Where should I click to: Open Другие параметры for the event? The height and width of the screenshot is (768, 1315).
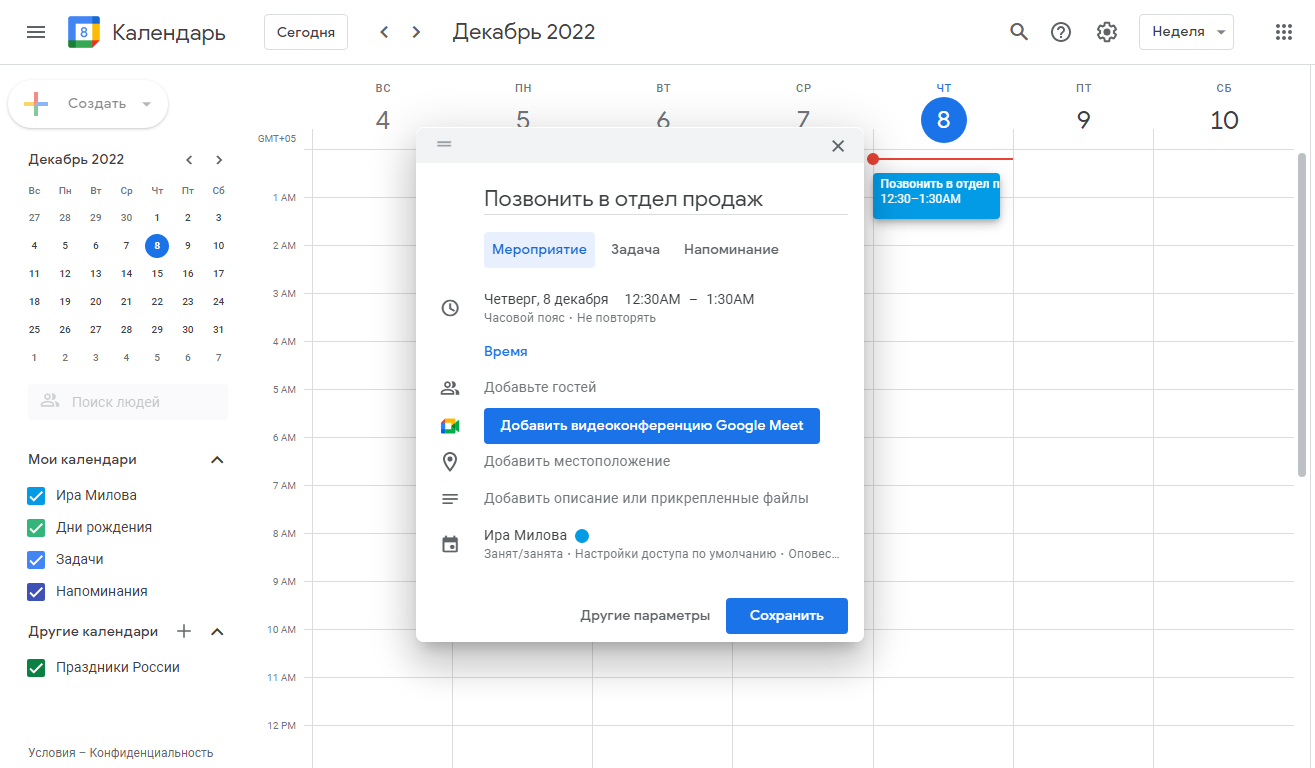pos(645,615)
